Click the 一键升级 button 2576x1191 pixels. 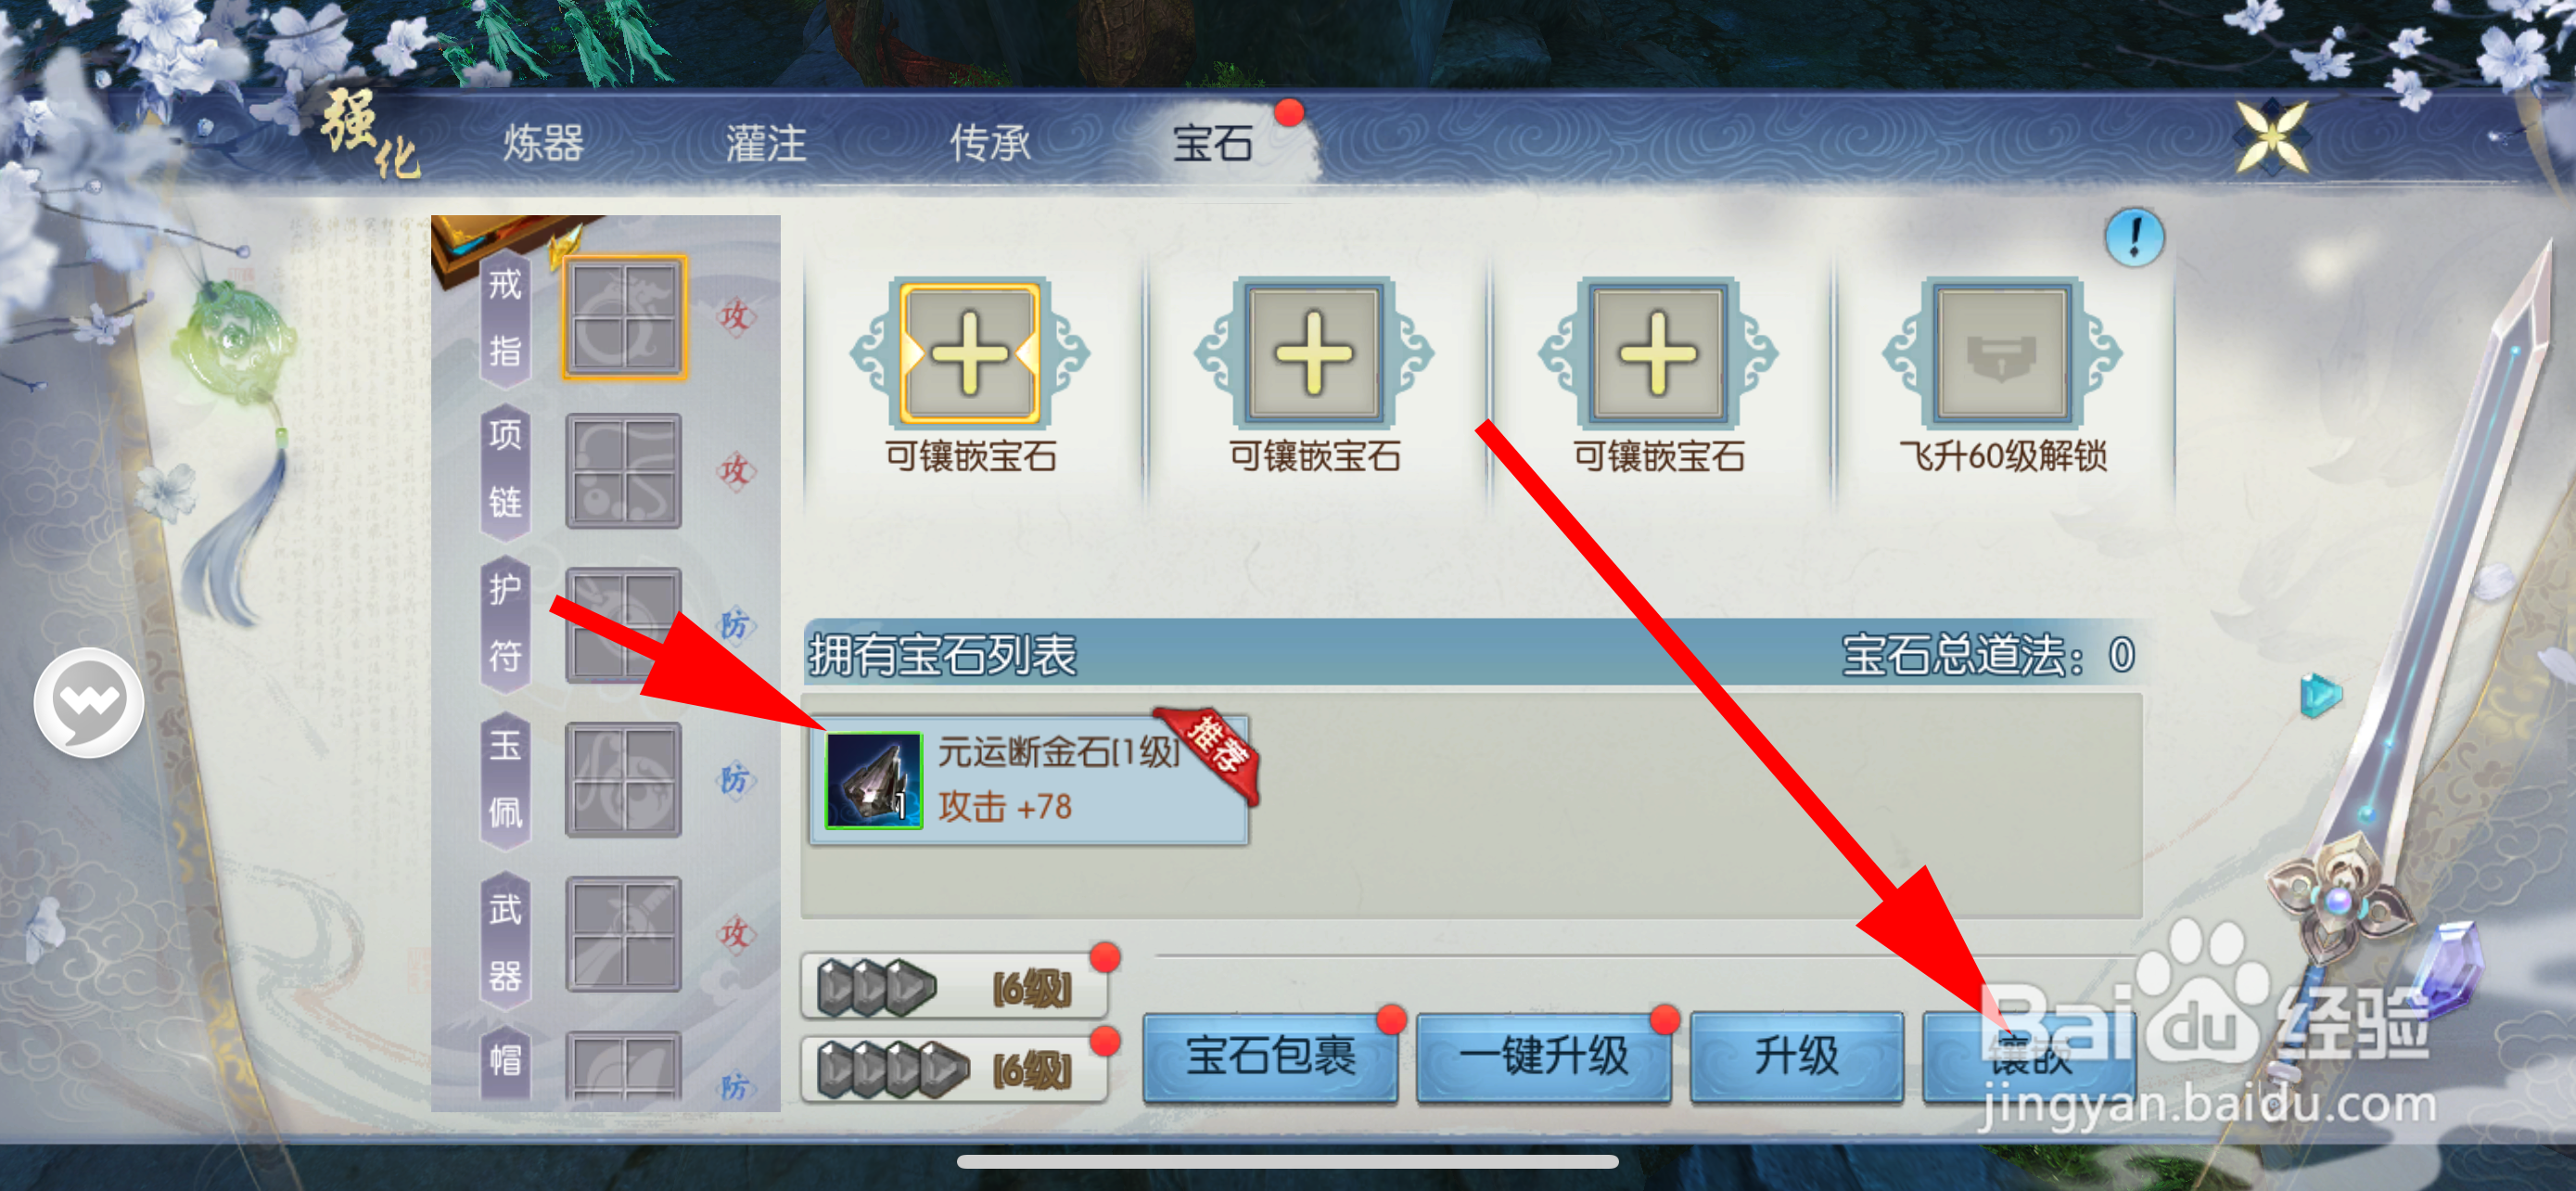coord(1543,1056)
